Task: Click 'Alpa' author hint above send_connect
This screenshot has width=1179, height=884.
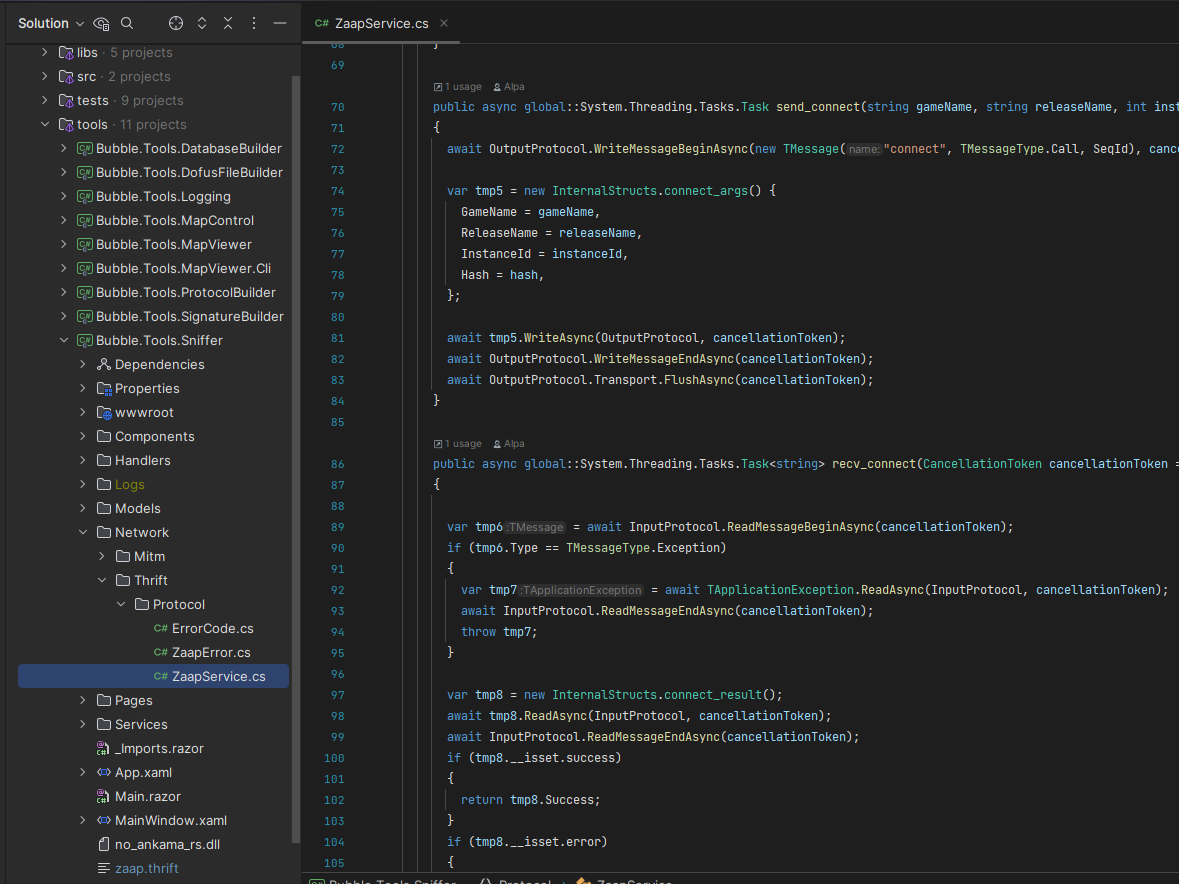Action: (x=509, y=87)
